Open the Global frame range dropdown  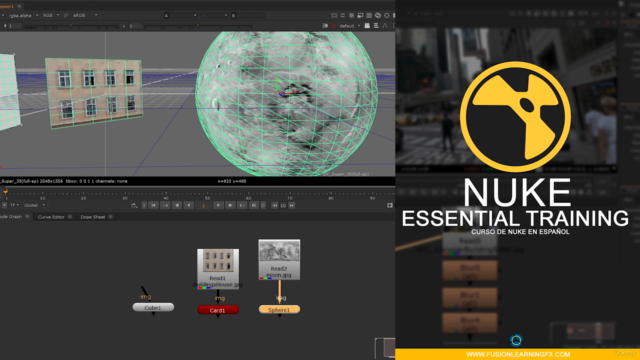(34, 205)
